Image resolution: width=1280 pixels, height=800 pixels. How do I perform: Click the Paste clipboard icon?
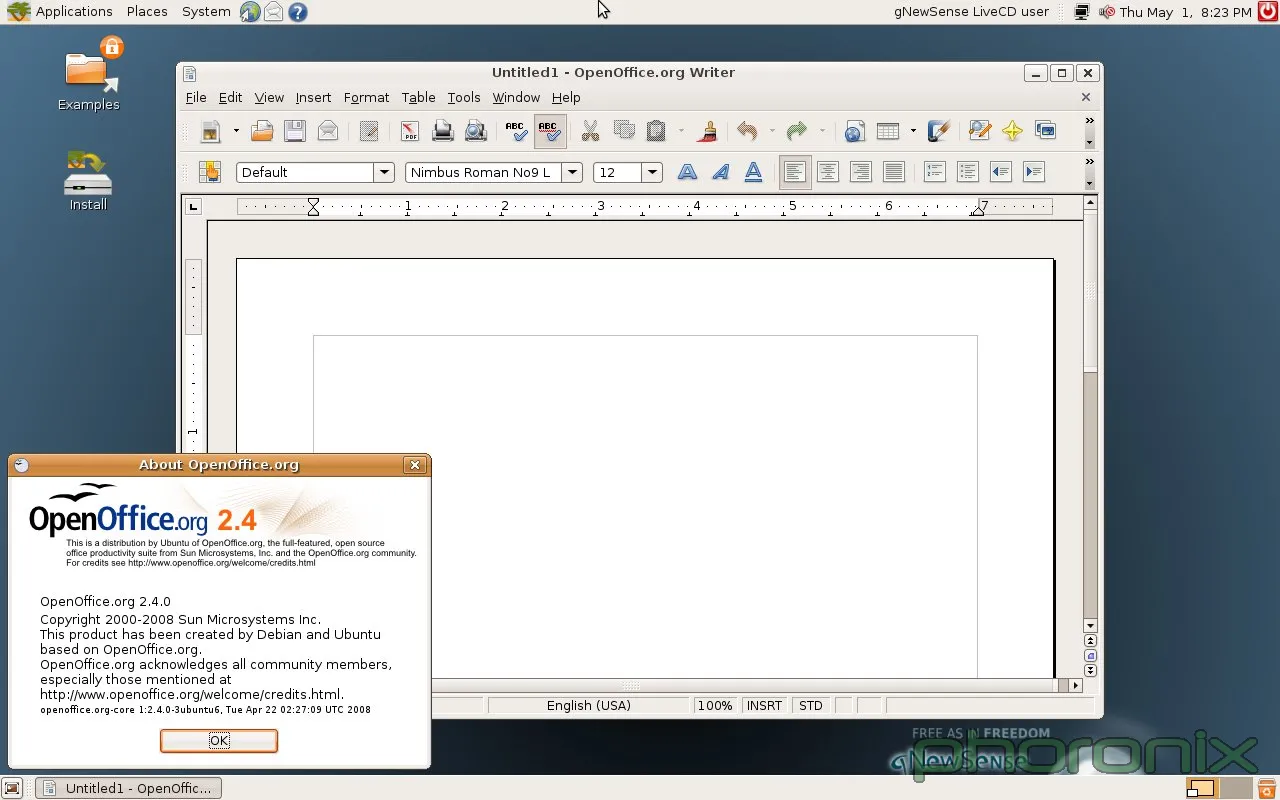coord(656,131)
